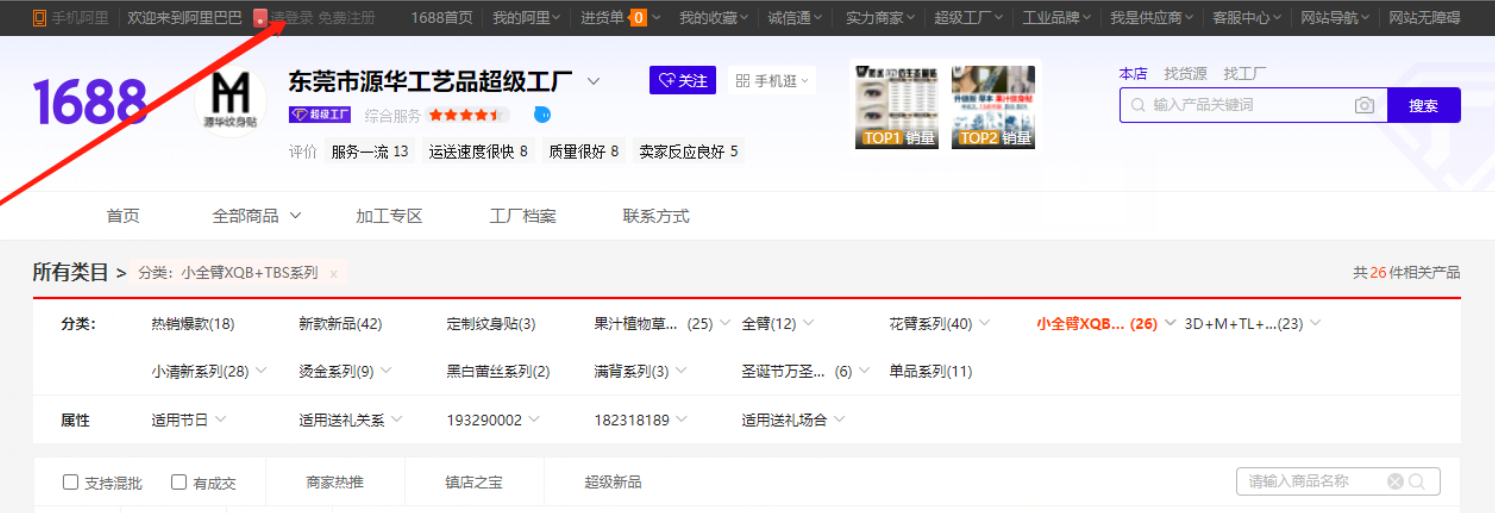Remove the 小全臂XQB+TBS系列 filter tag
Image resolution: width=1495 pixels, height=513 pixels.
(x=333, y=273)
